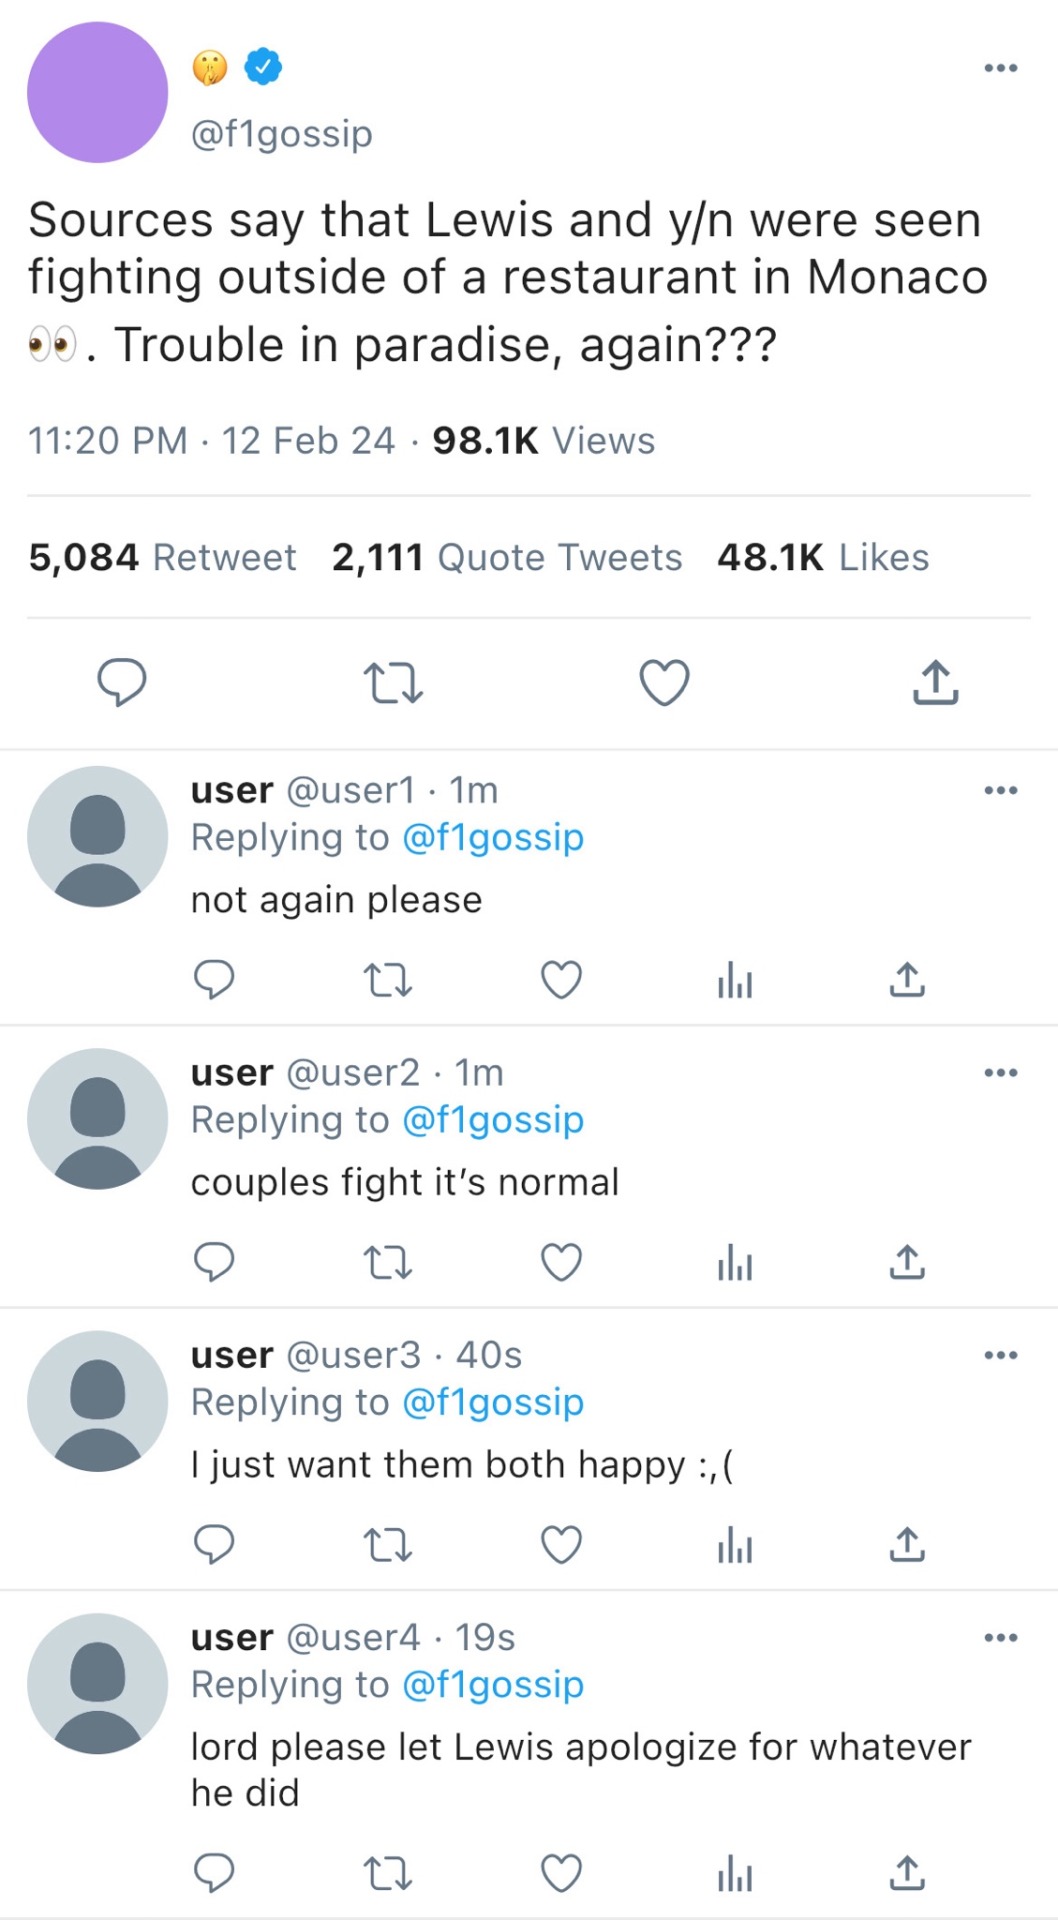Open user2's gray avatar
Image resolution: width=1058 pixels, height=1920 pixels.
pos(97,1118)
